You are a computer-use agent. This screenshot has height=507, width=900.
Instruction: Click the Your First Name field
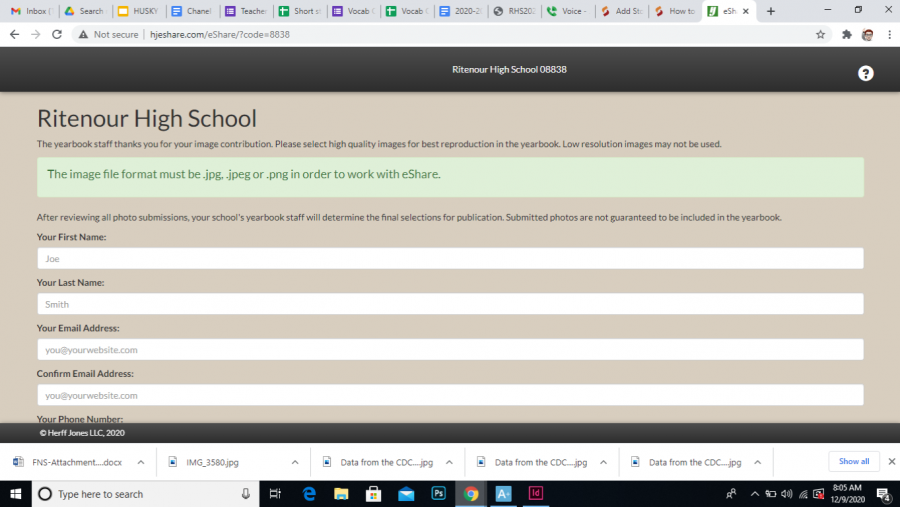coord(450,258)
